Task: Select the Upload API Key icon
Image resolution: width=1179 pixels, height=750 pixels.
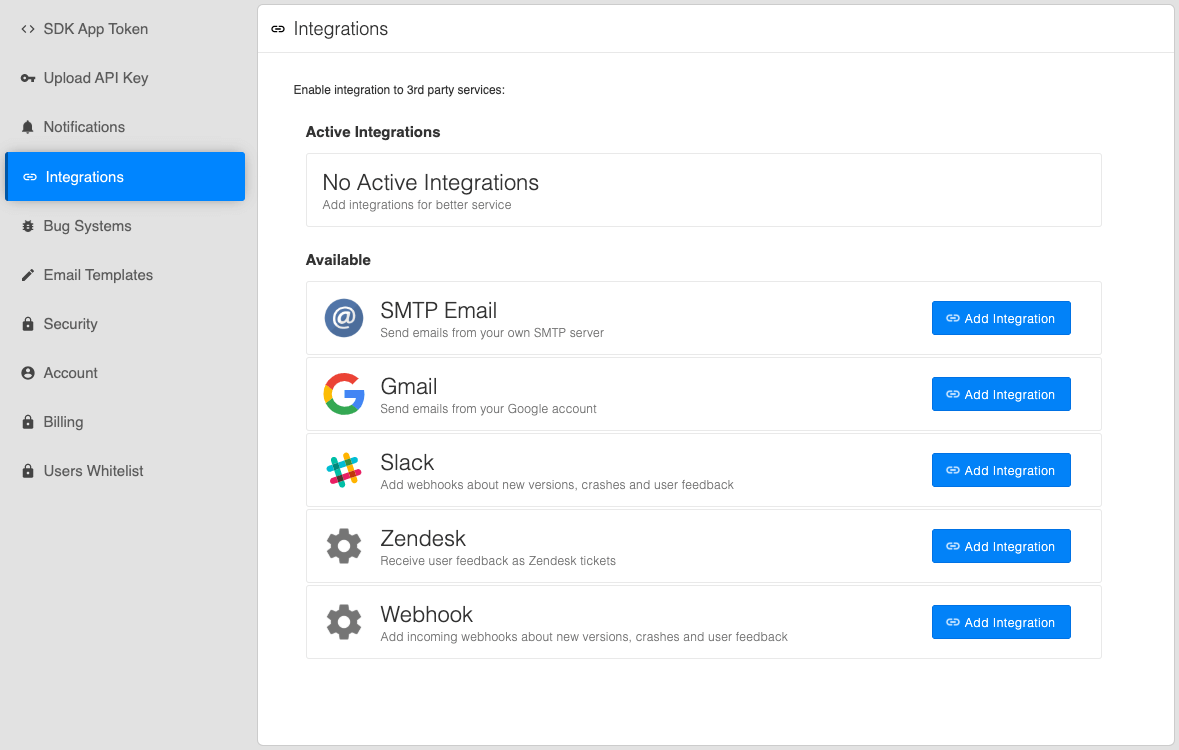Action: click(x=28, y=78)
